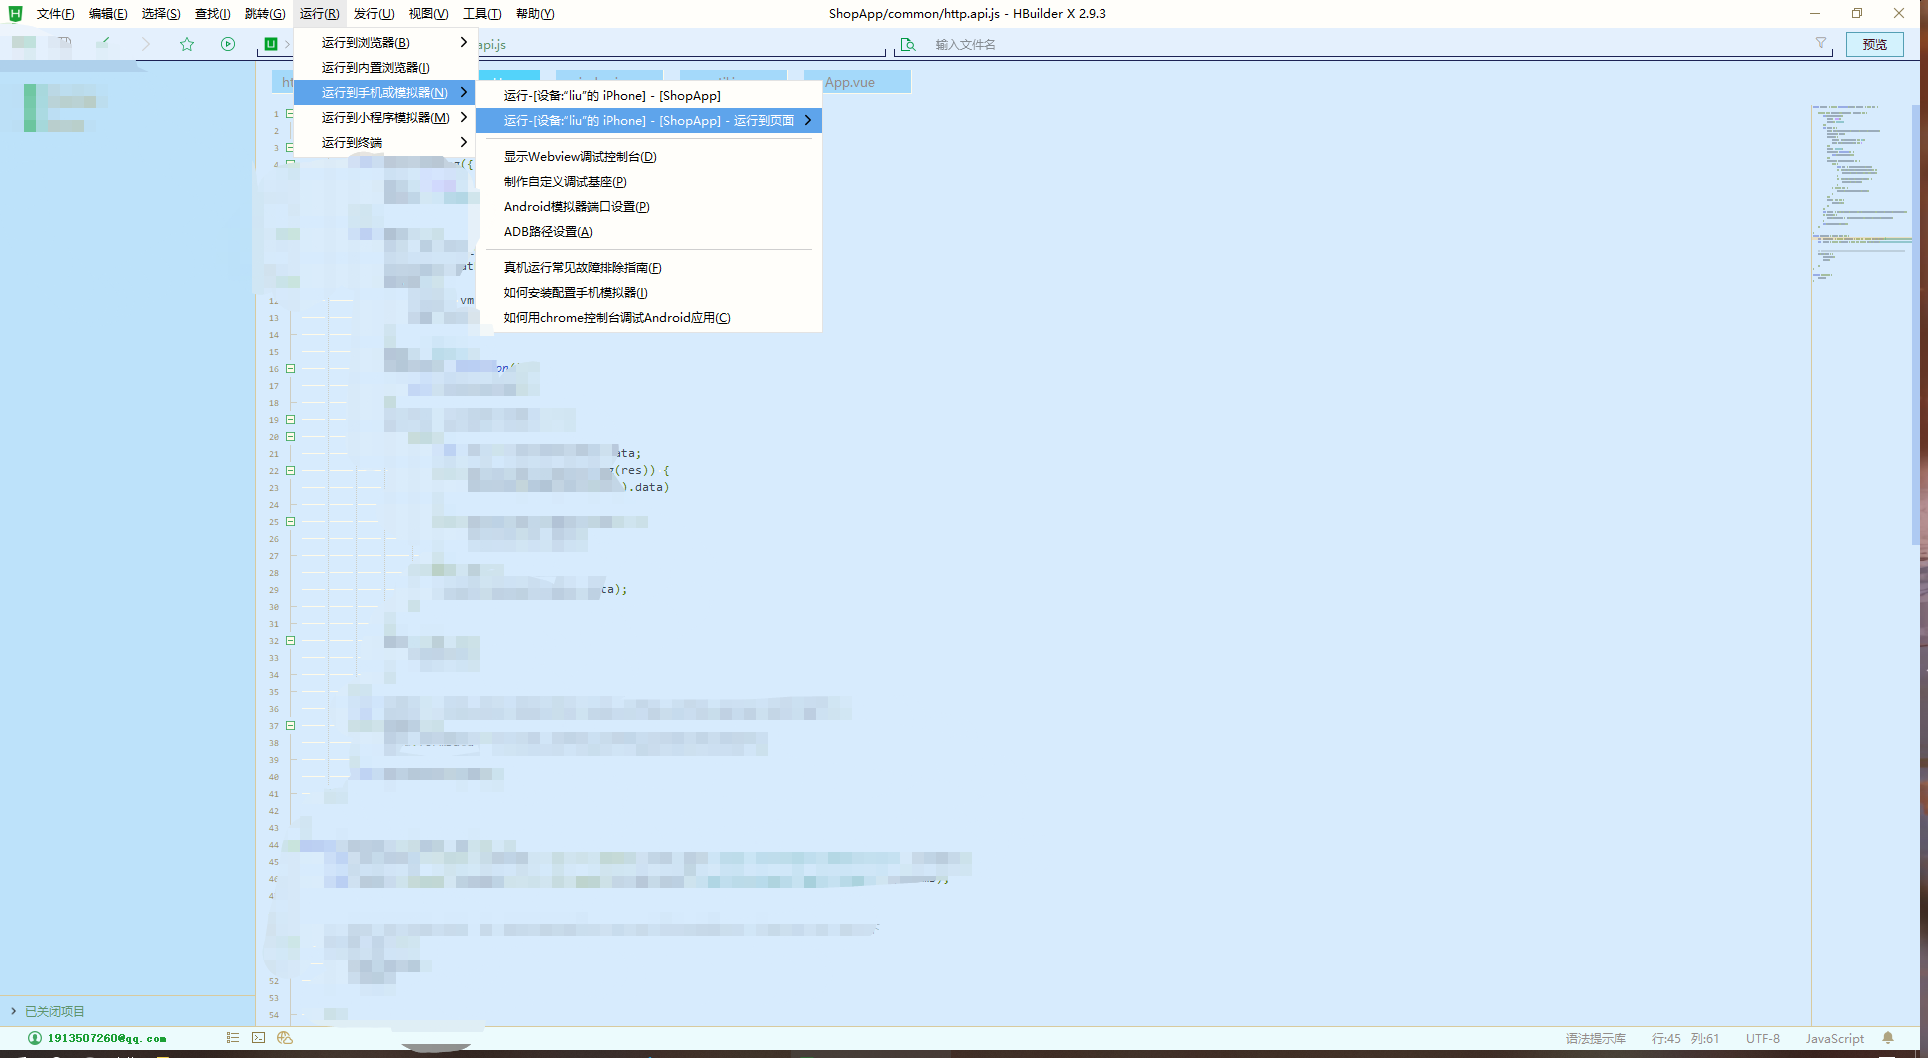Open the terminal icon in the bottom status bar
Viewport: 1928px width, 1058px height.
[258, 1038]
